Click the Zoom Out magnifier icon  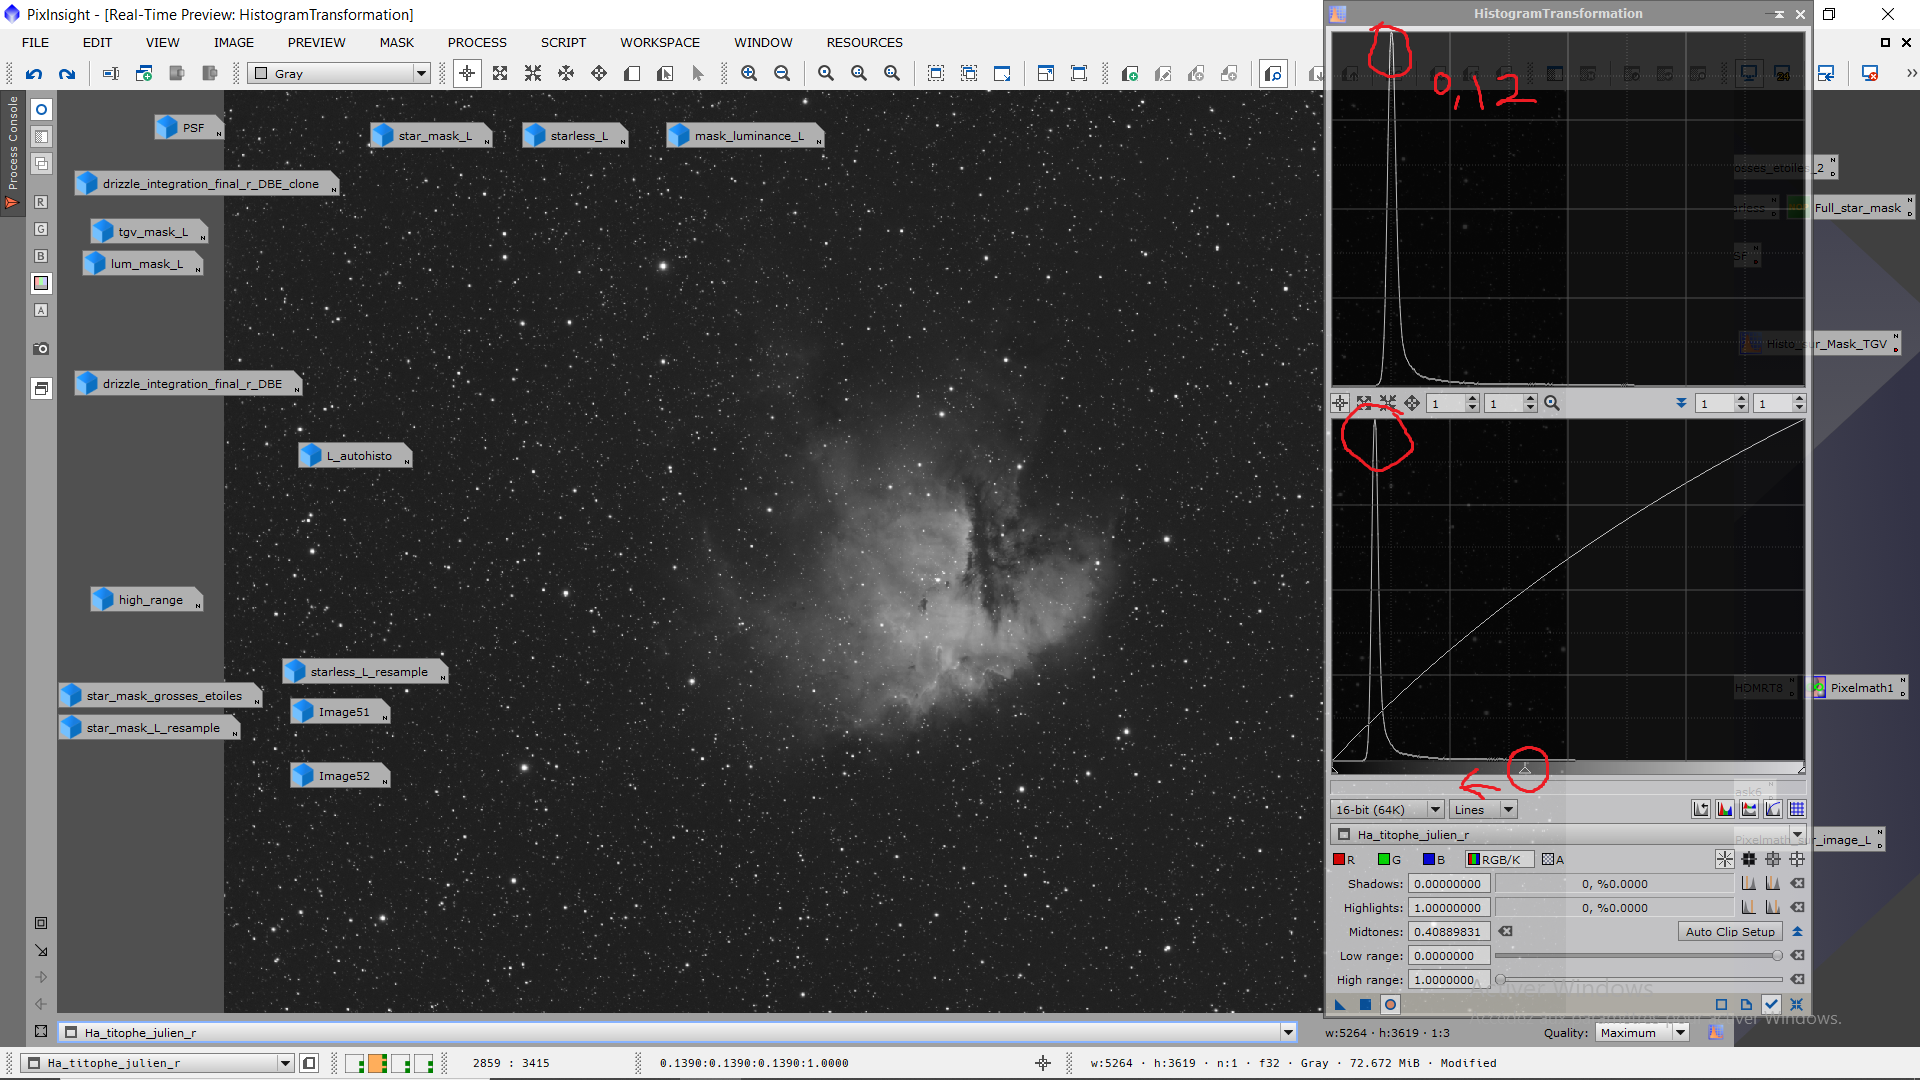point(782,73)
